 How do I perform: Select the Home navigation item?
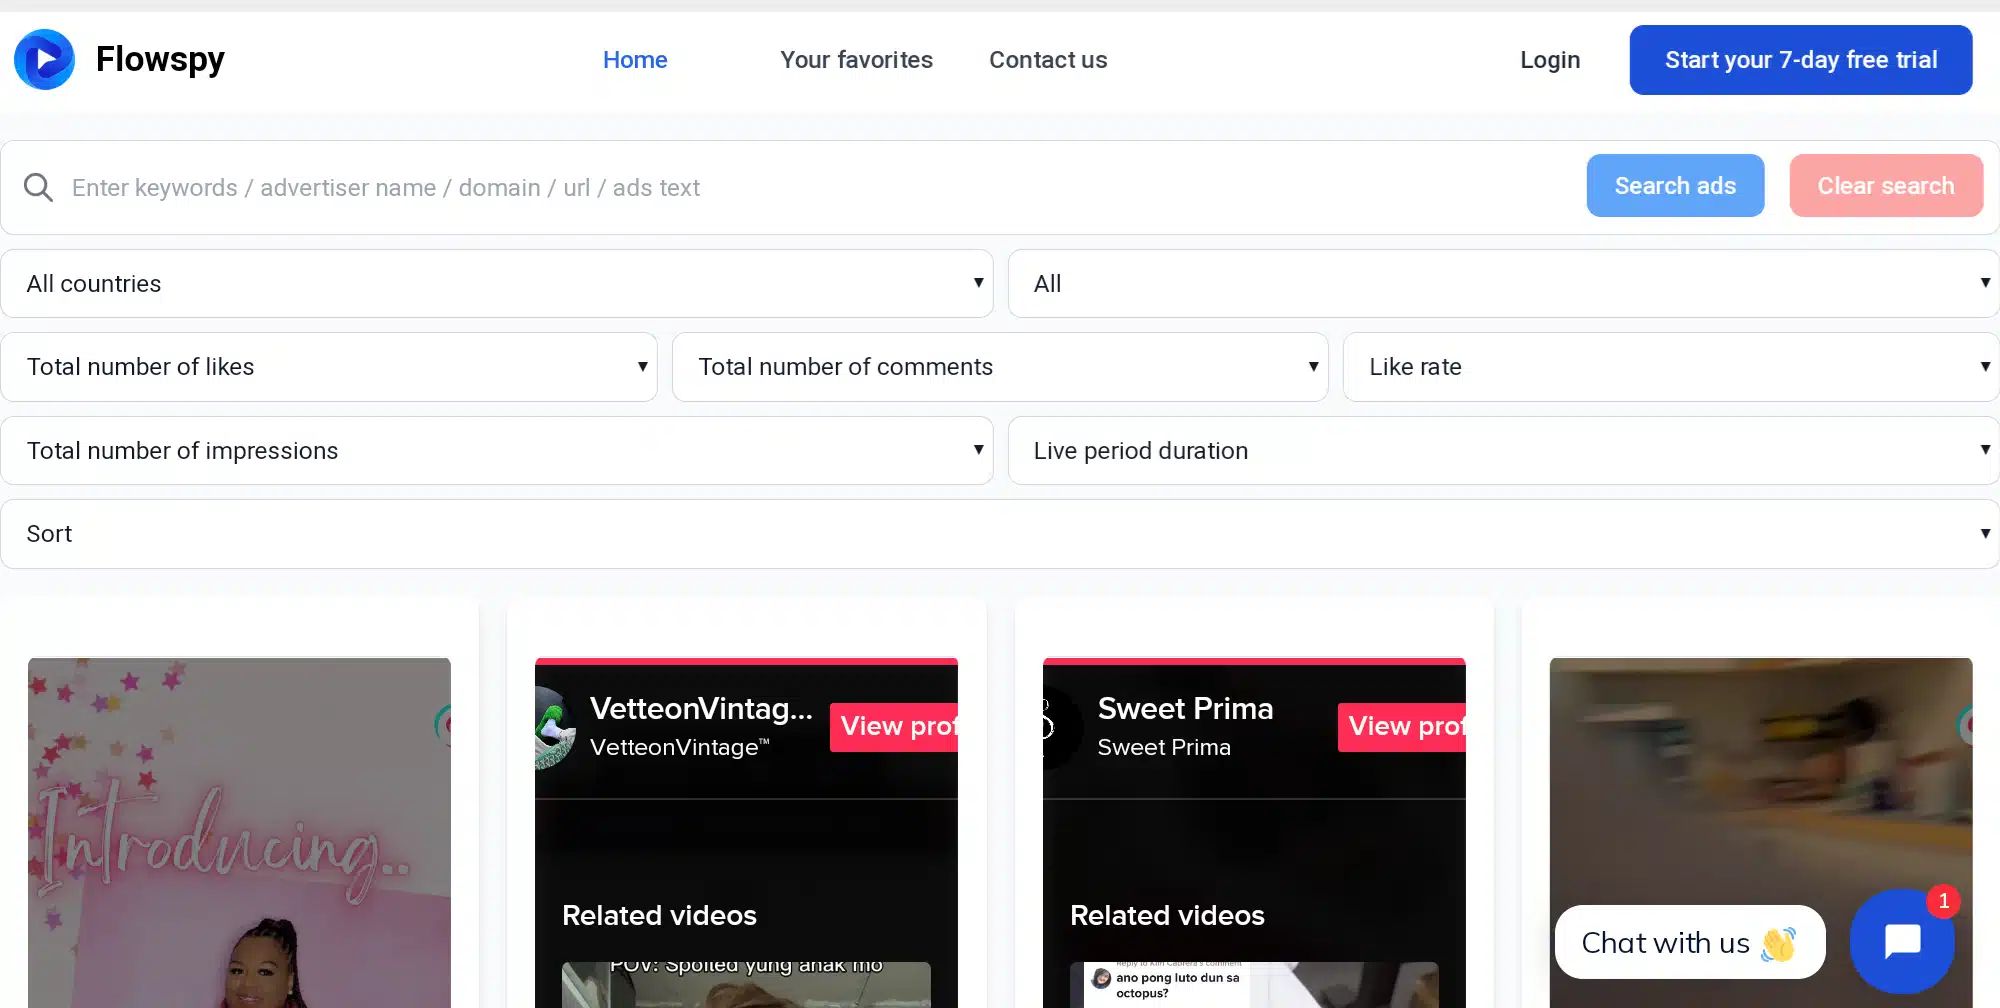pos(634,59)
